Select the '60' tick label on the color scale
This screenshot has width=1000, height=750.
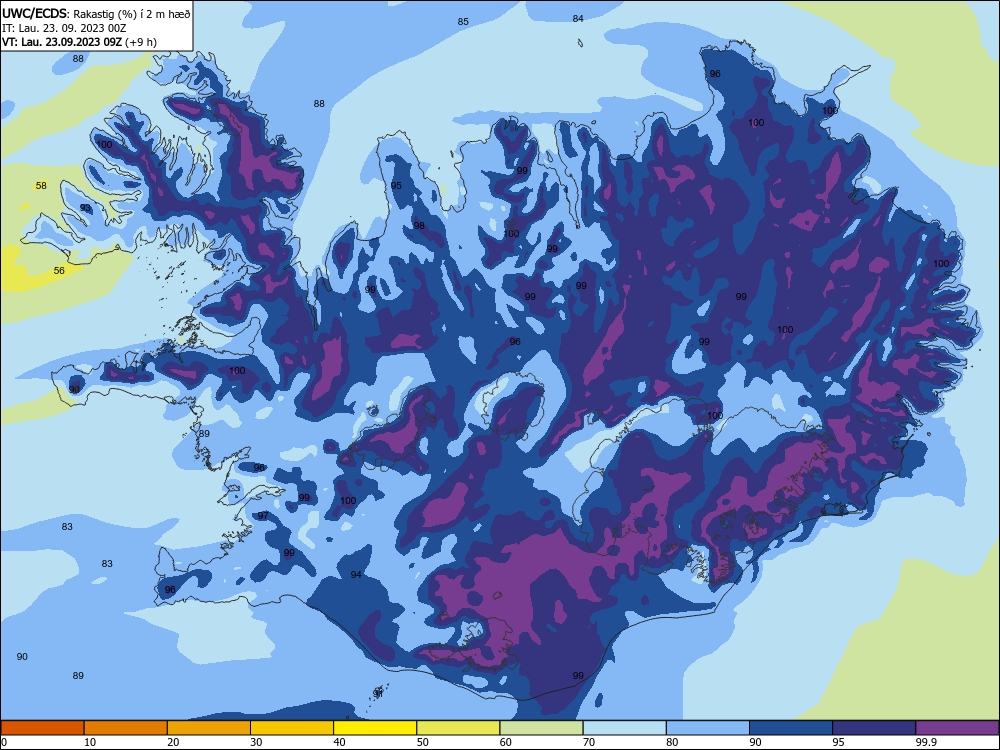[506, 742]
